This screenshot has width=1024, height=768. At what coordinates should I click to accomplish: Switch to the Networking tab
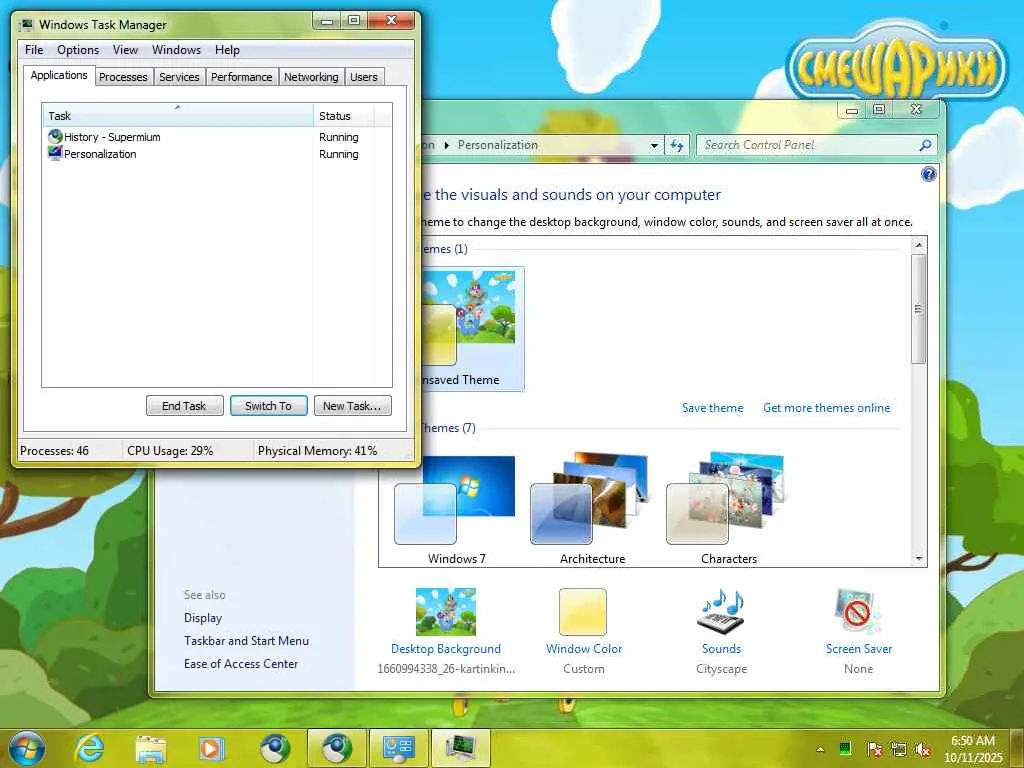(x=311, y=77)
